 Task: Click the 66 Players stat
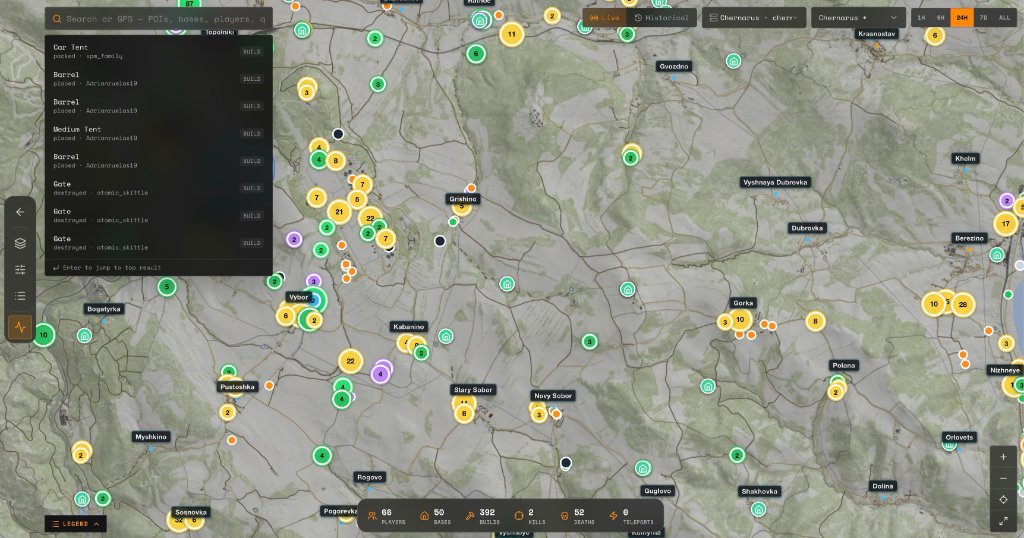point(385,516)
